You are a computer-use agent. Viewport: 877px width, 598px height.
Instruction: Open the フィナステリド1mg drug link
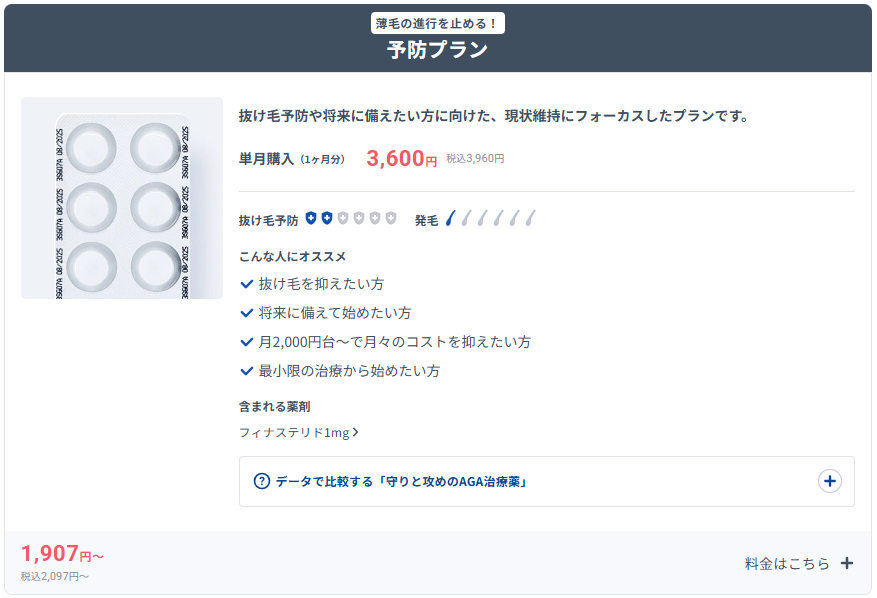(x=294, y=433)
